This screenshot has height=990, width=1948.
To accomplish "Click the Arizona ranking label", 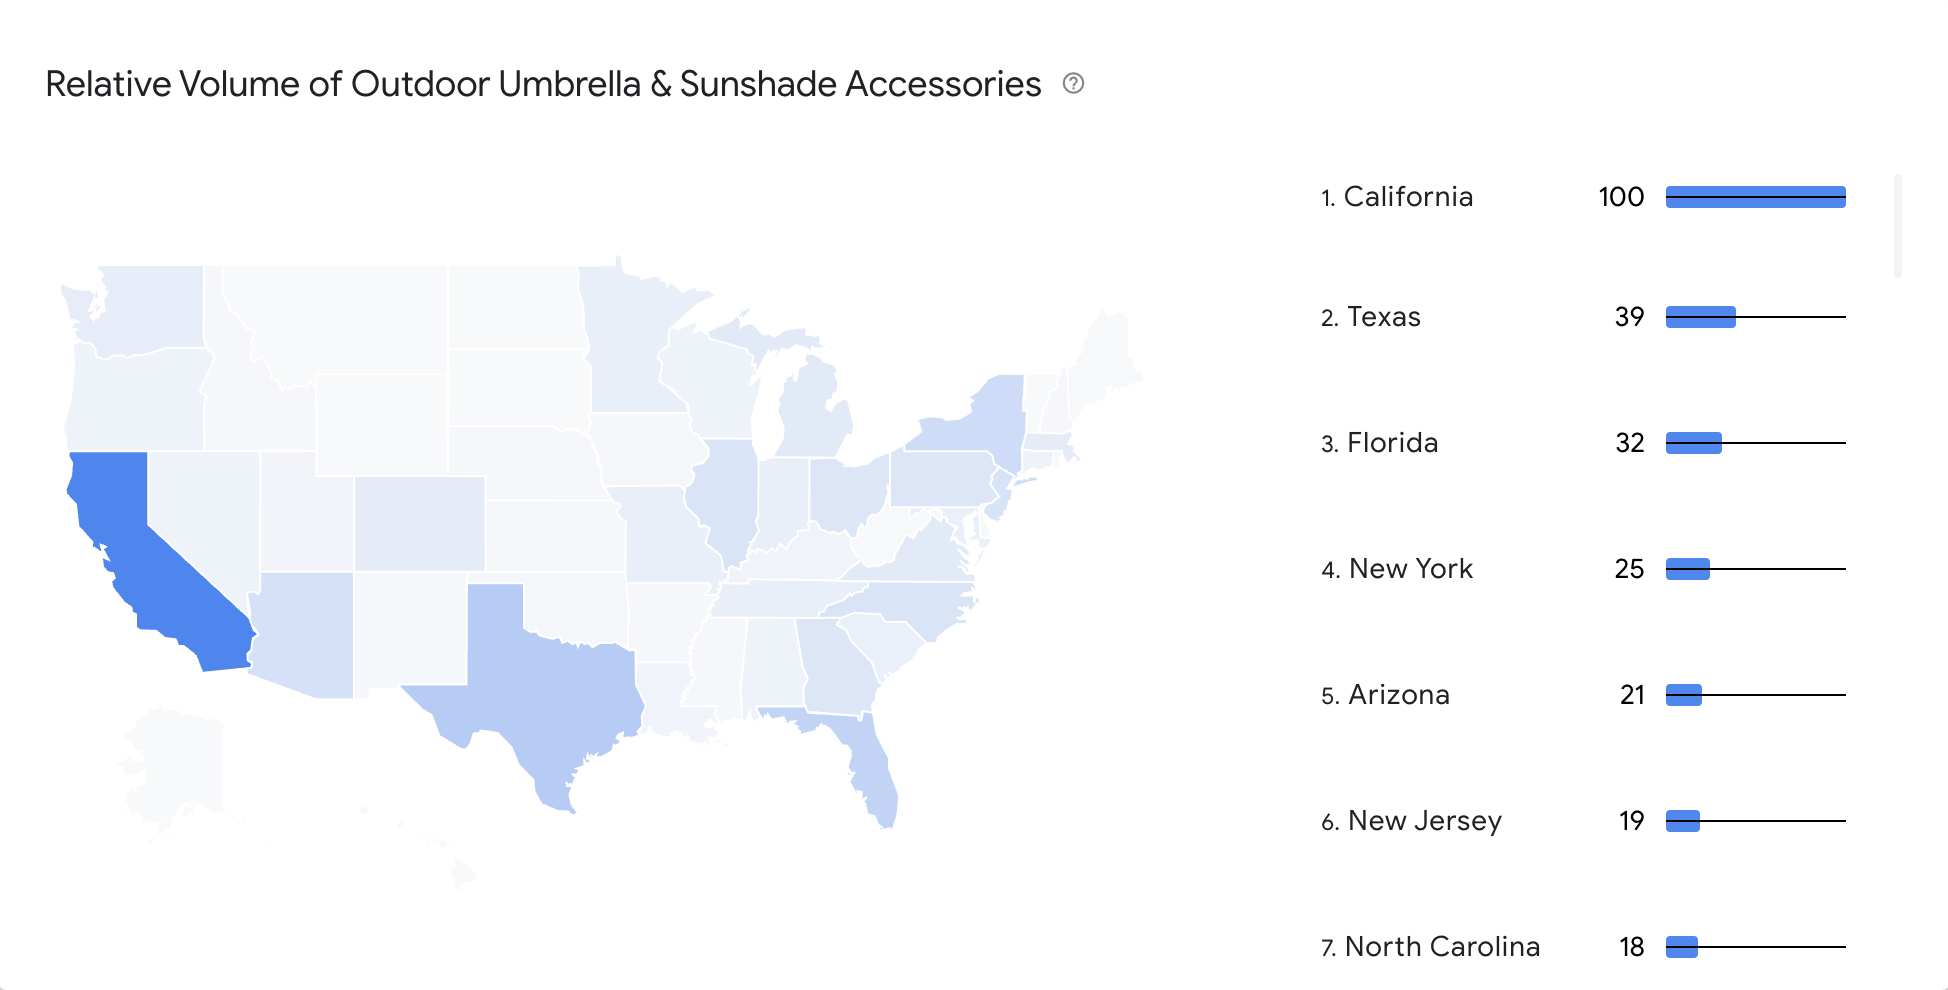I will [1385, 695].
